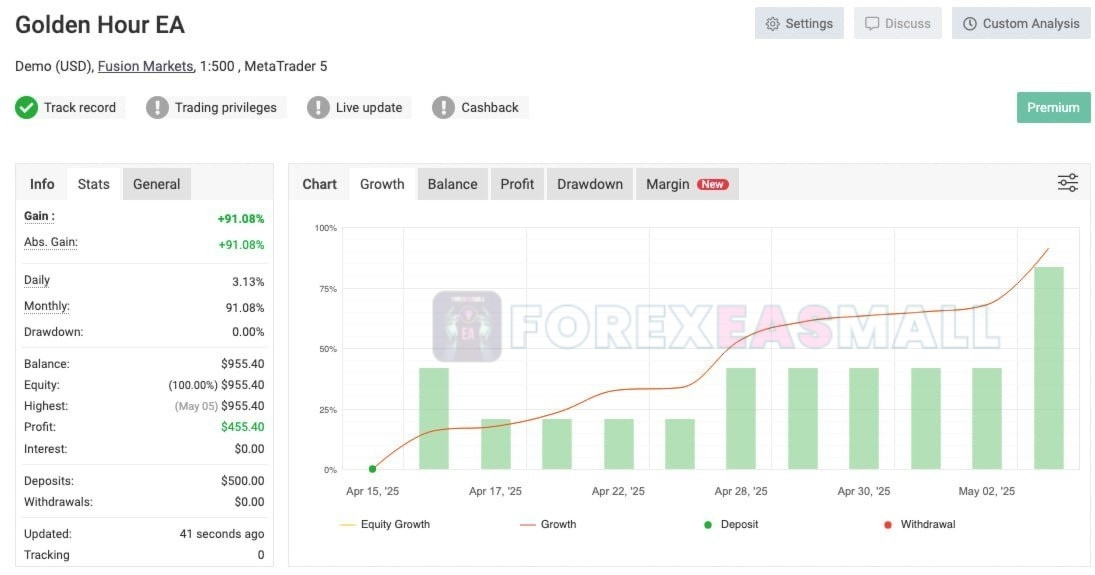This screenshot has width=1095, height=575.
Task: Switch to the Stats tab
Action: [94, 184]
